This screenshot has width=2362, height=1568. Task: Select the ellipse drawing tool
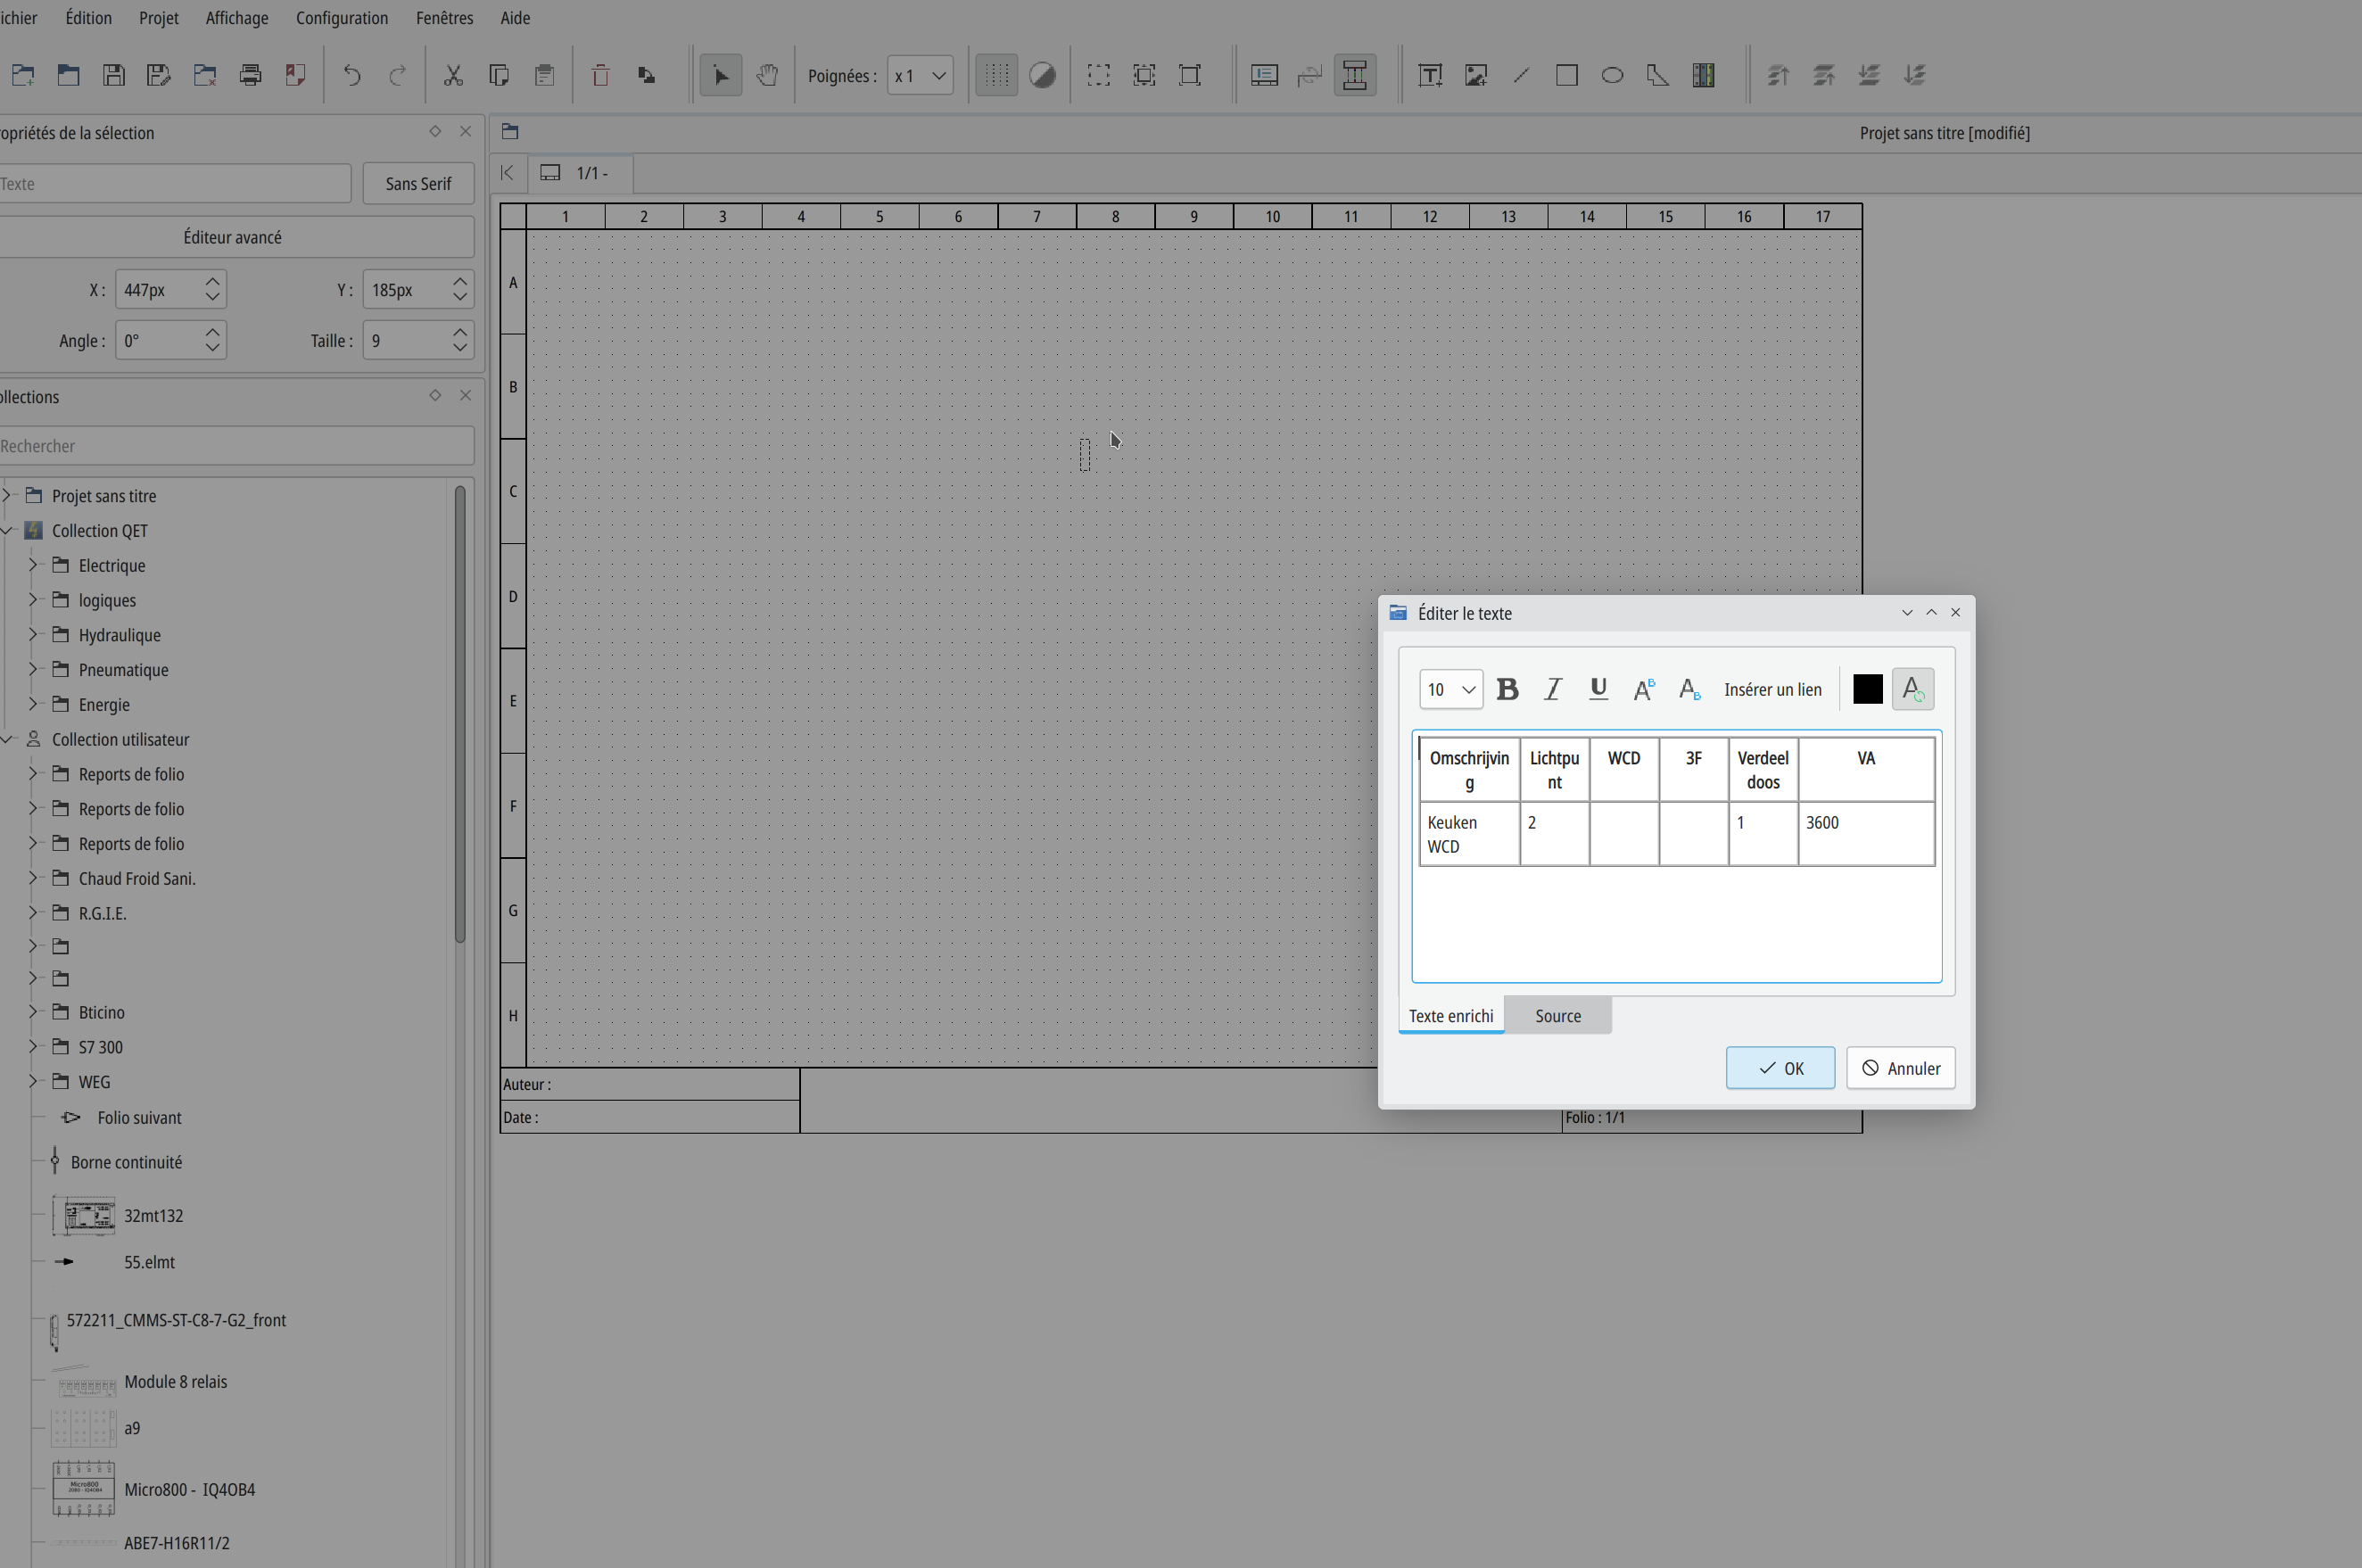click(x=1612, y=75)
